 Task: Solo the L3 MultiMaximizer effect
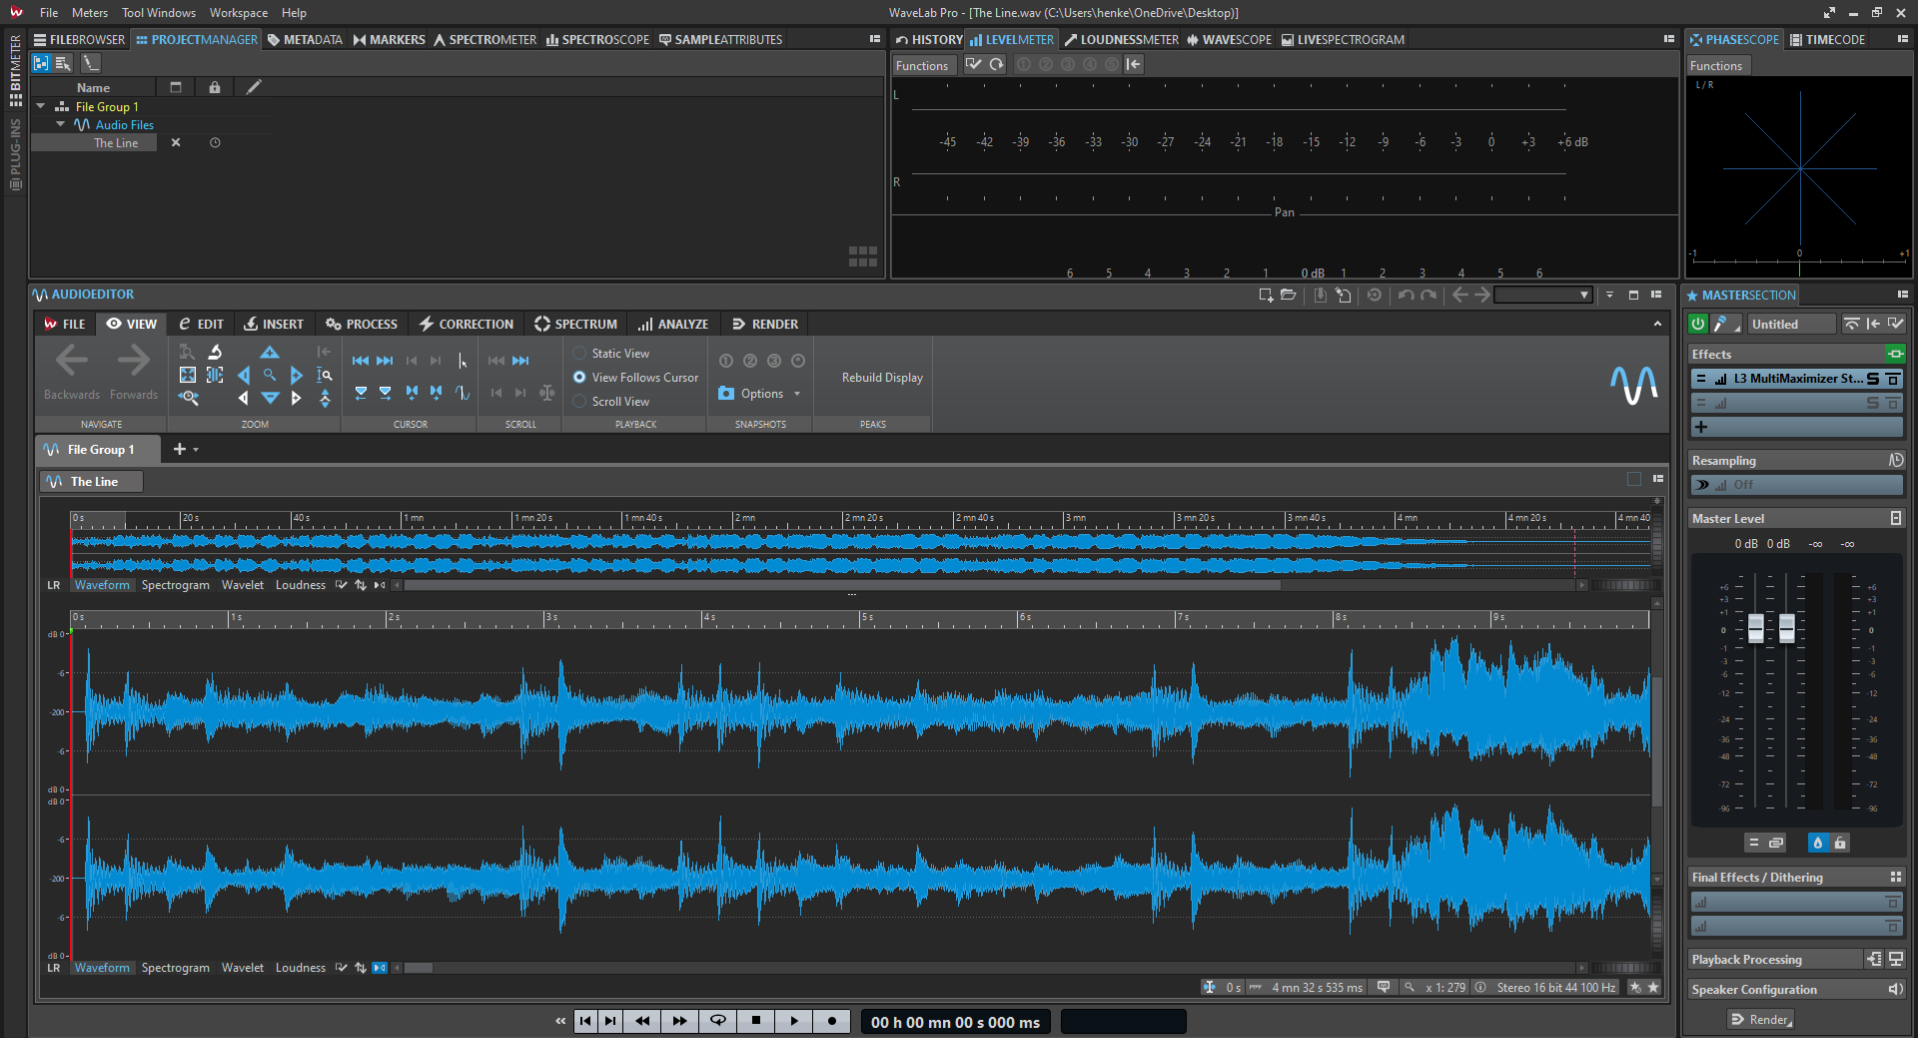(x=1873, y=379)
